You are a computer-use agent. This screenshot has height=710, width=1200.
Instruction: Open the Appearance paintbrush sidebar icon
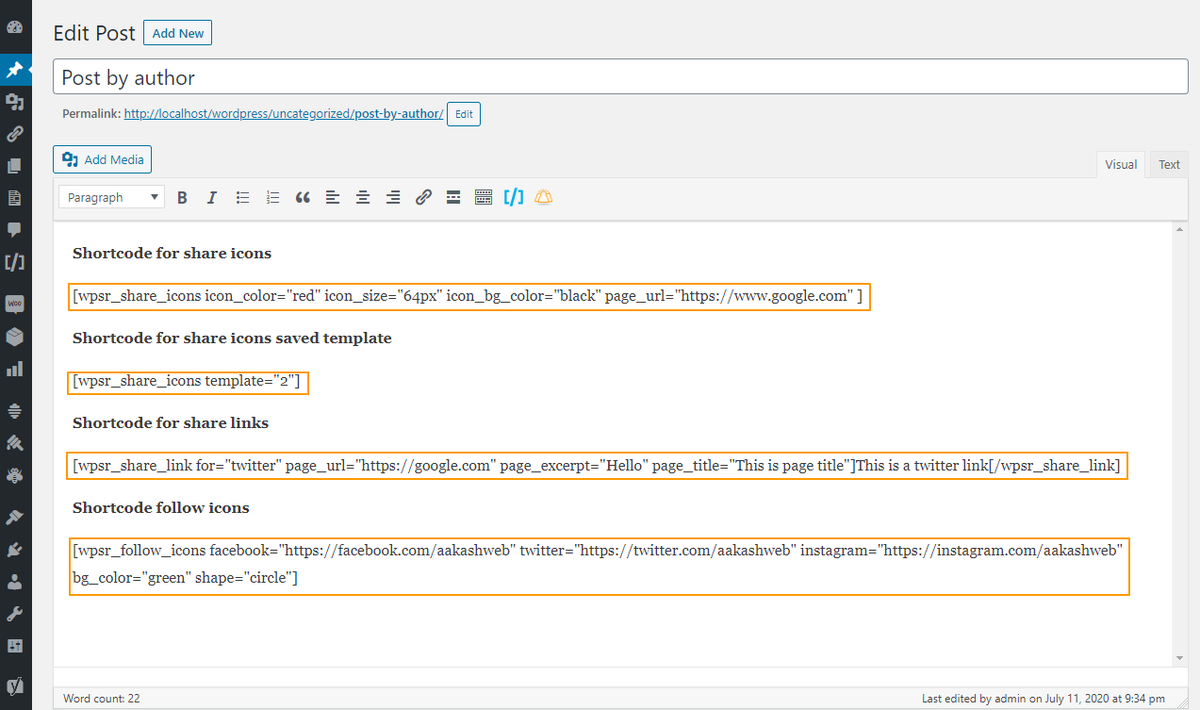[15, 516]
